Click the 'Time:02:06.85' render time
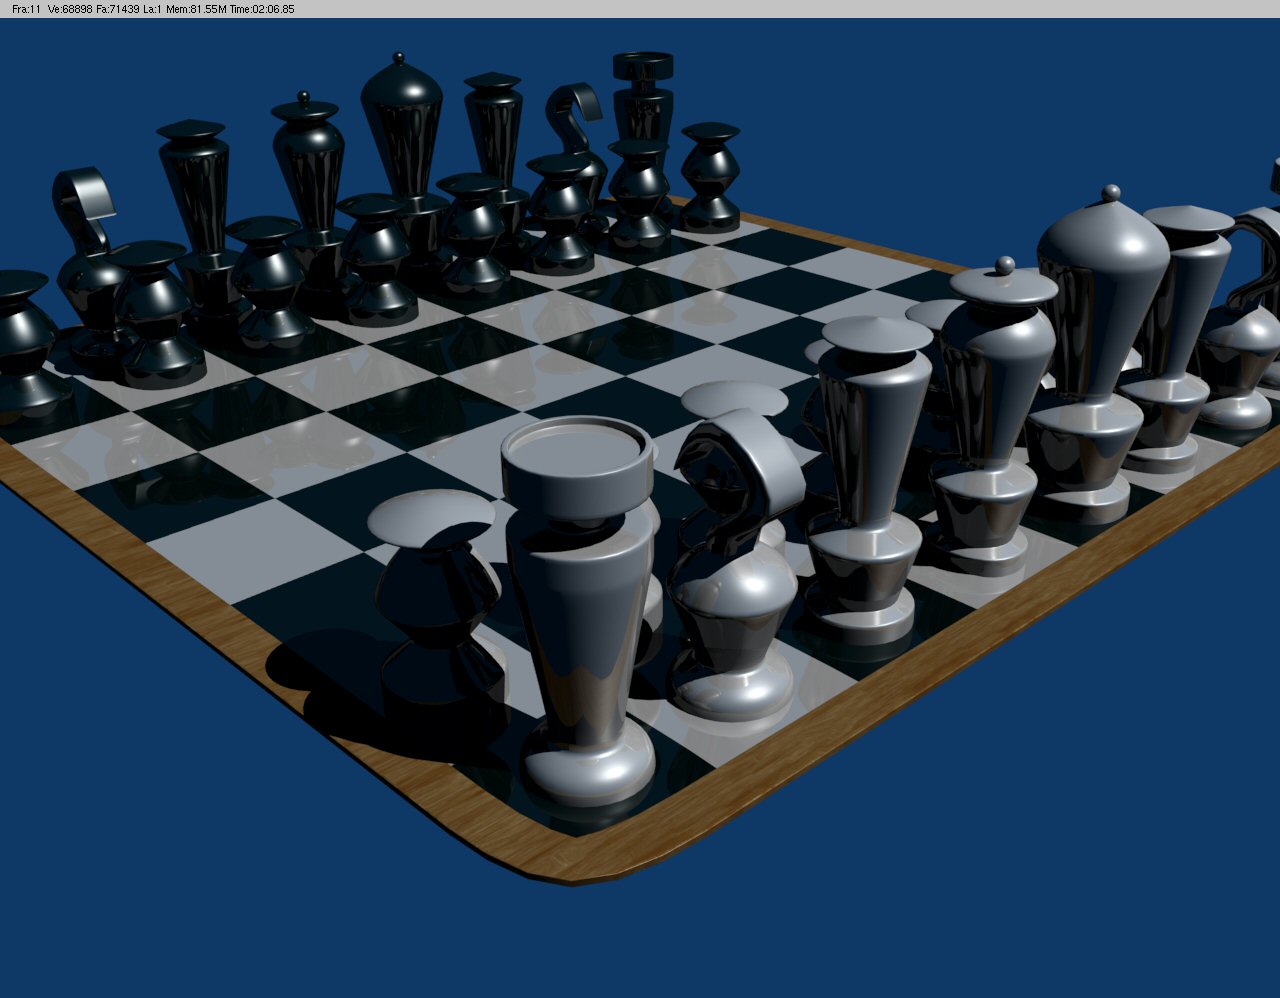1280x998 pixels. pos(260,9)
